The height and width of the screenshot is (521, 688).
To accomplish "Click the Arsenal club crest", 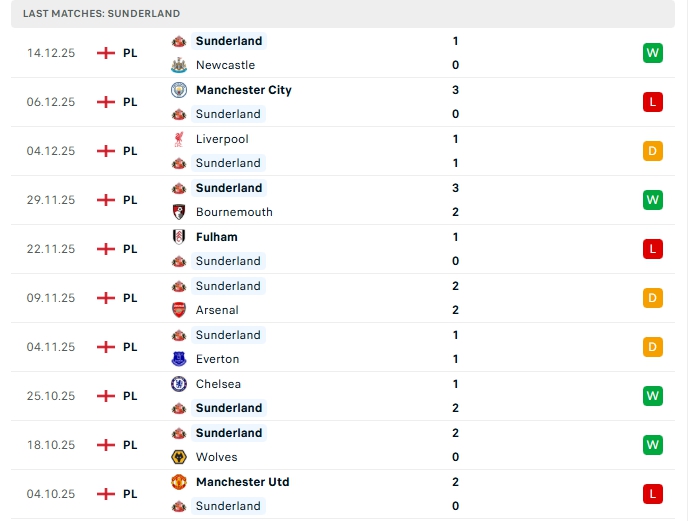I will point(179,310).
